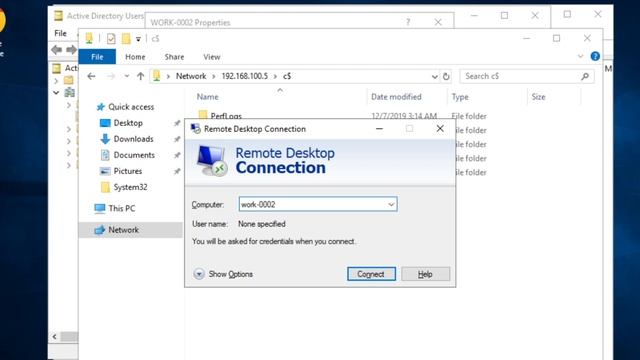Image resolution: width=640 pixels, height=360 pixels.
Task: Sort by Name column header
Action: pos(208,97)
